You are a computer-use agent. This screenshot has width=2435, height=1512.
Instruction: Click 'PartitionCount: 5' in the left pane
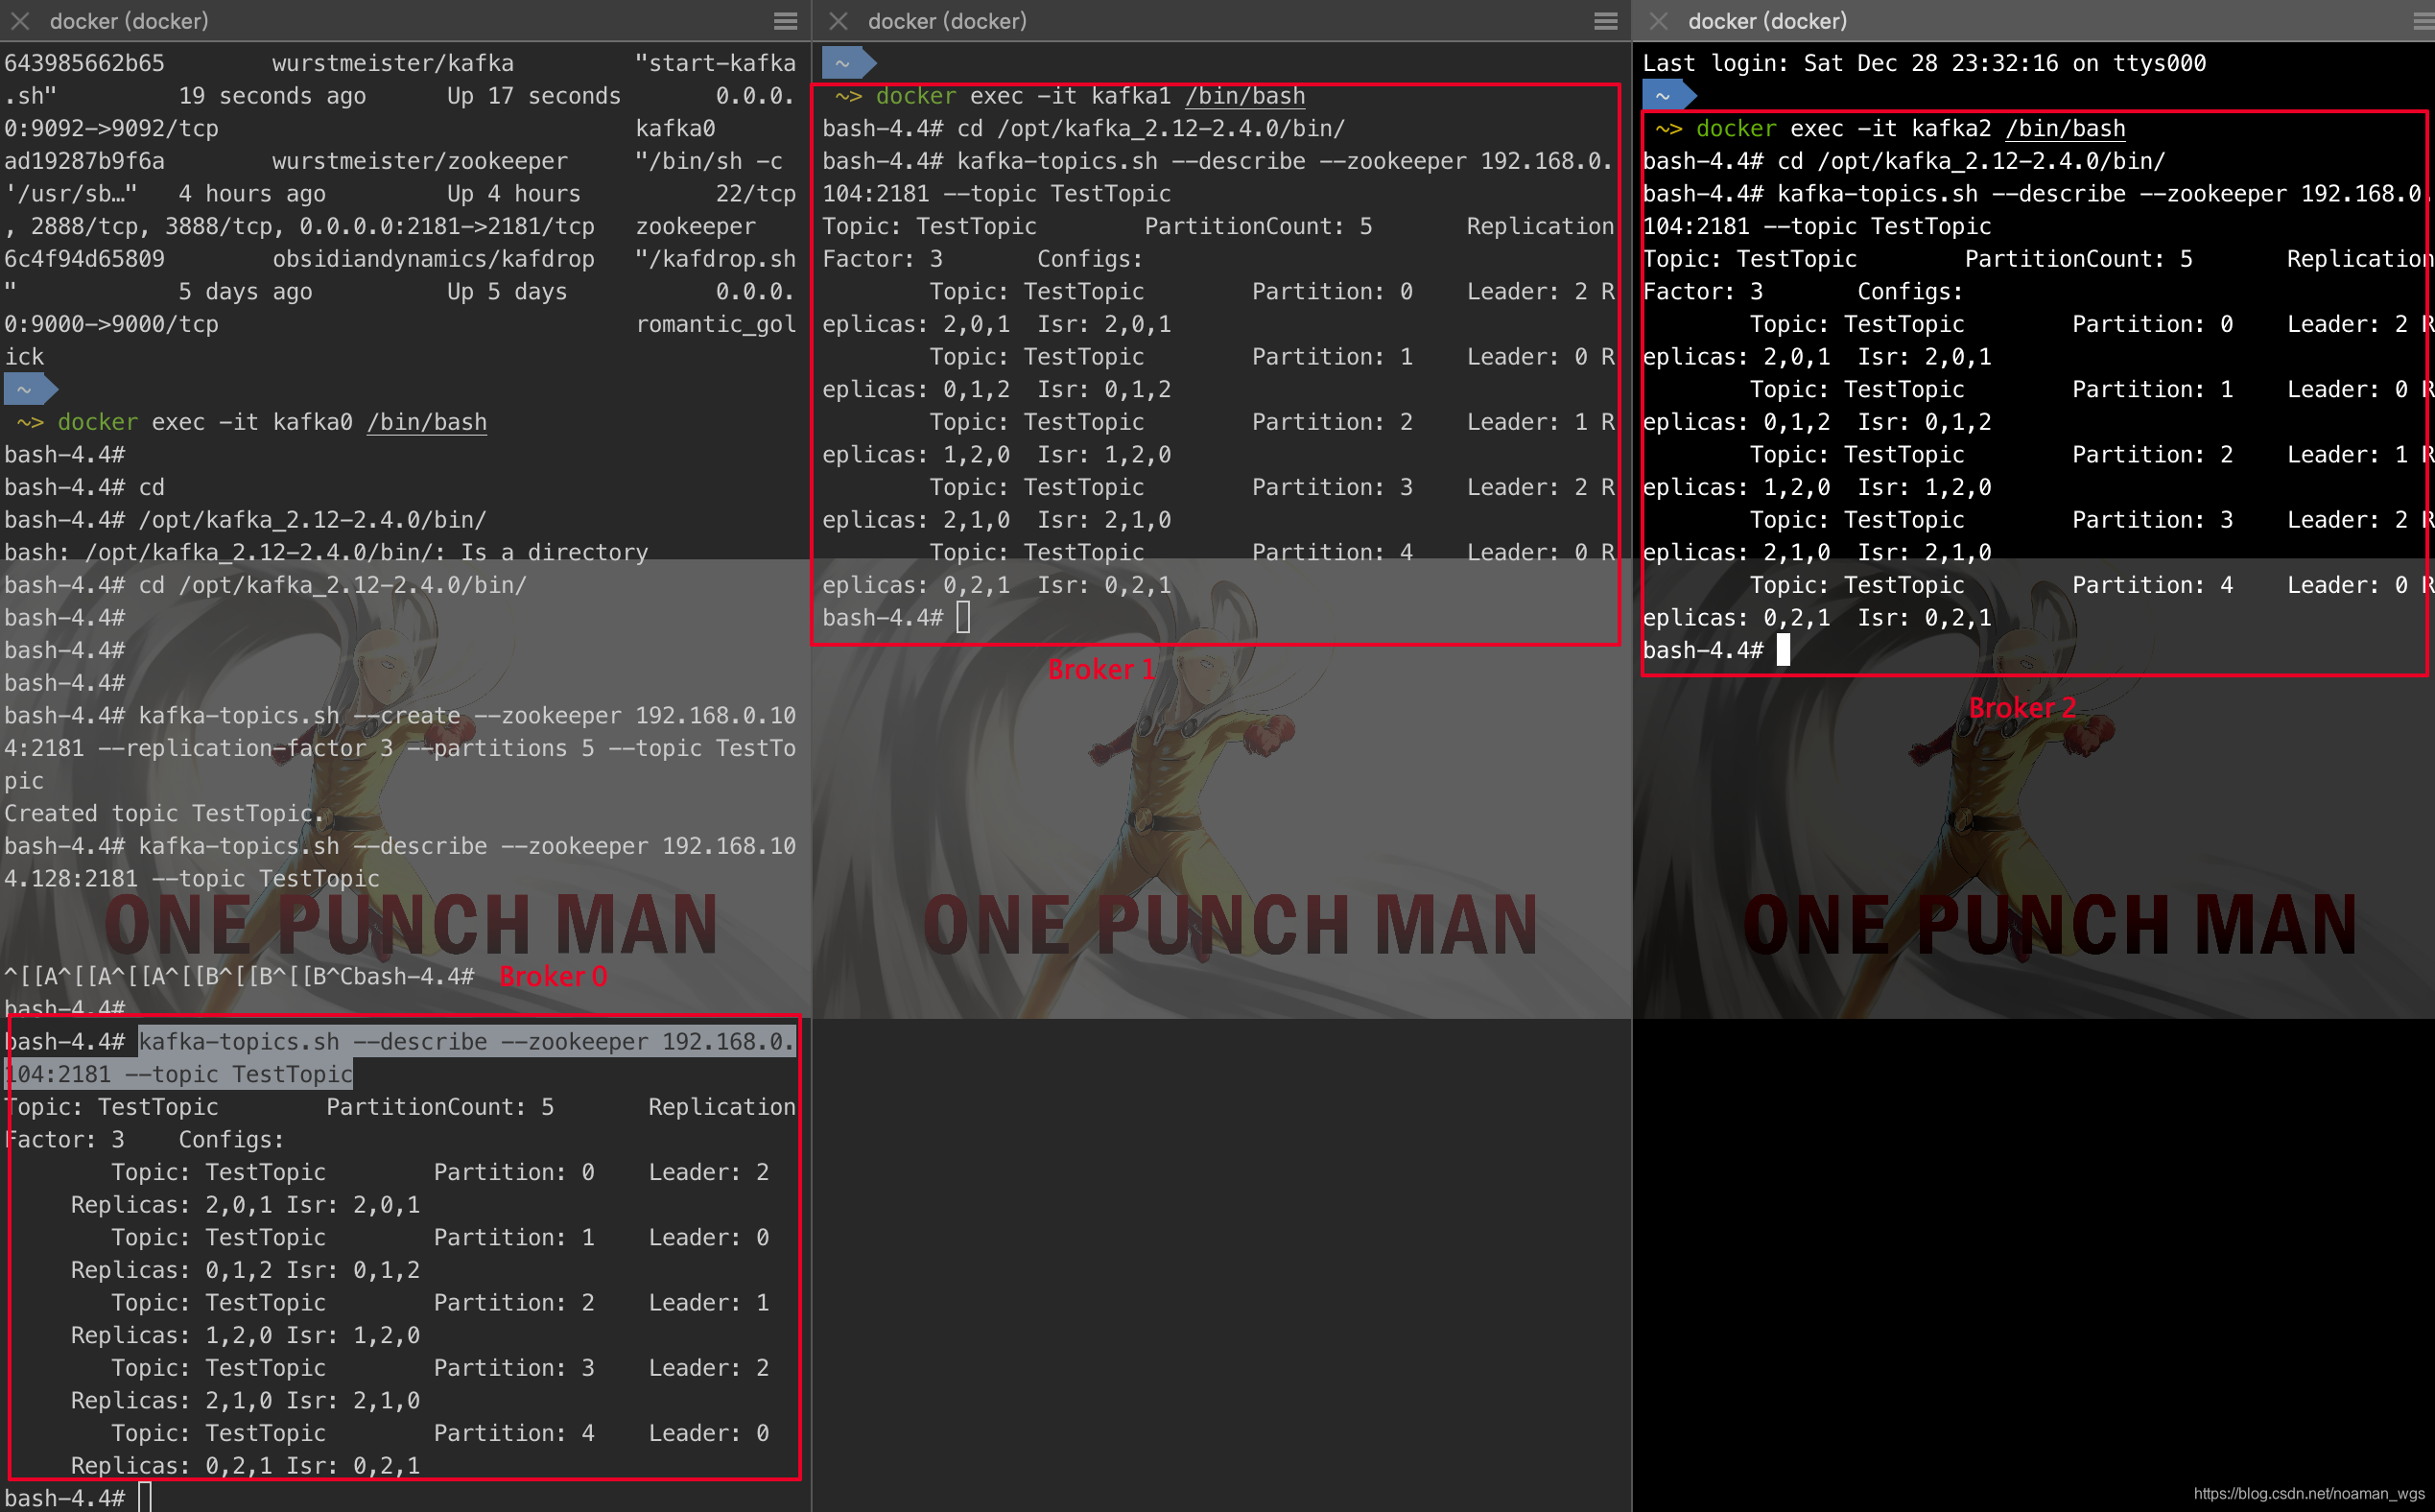pos(440,1107)
